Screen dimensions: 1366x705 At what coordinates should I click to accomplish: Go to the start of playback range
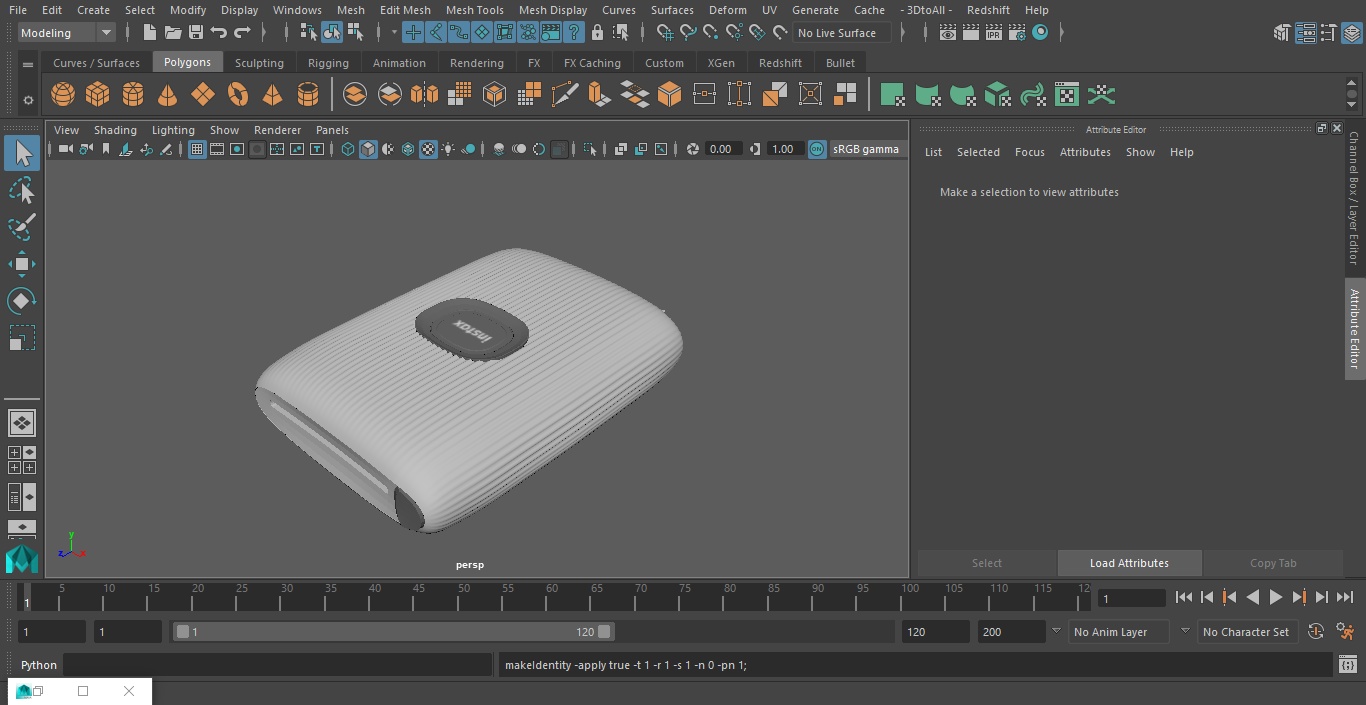pos(1183,597)
